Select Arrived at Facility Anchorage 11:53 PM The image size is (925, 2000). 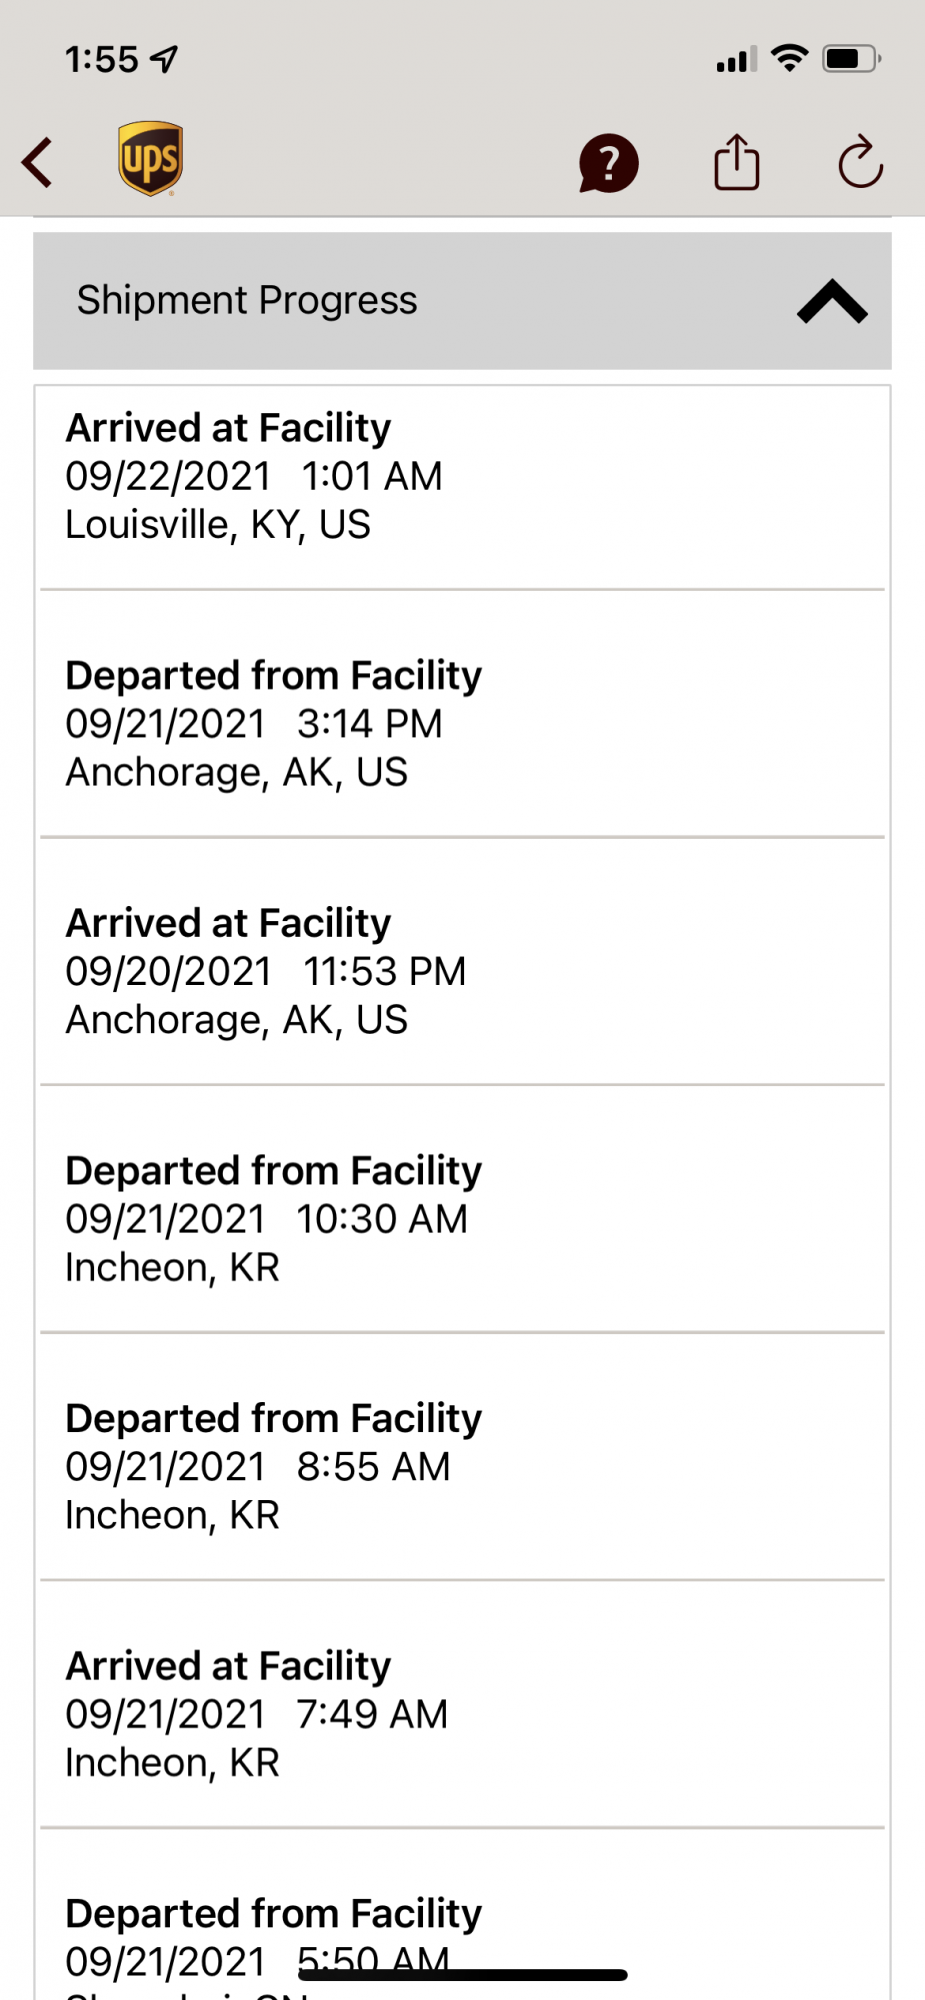[462, 961]
